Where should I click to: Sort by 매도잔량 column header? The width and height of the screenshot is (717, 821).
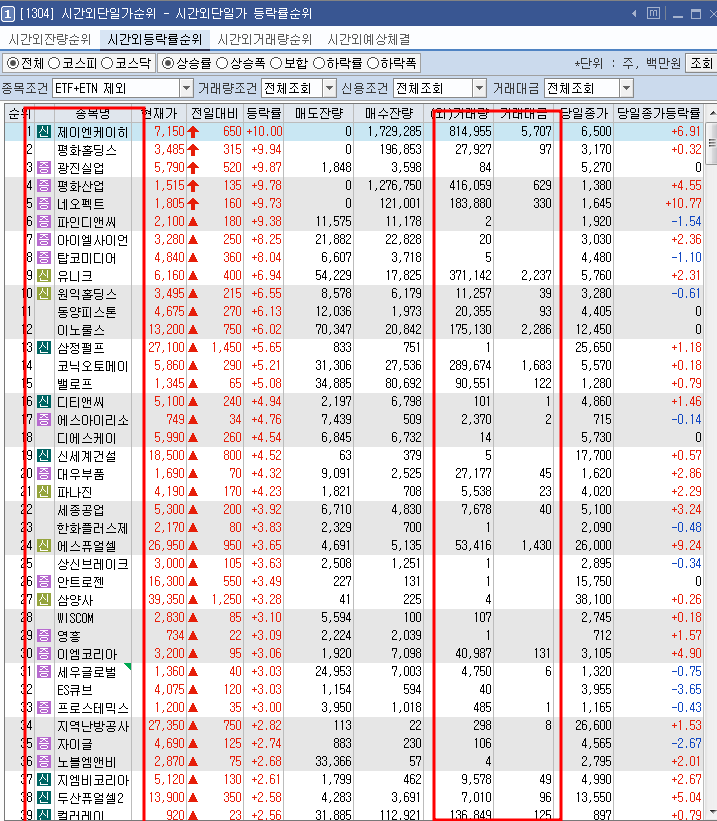click(x=318, y=113)
